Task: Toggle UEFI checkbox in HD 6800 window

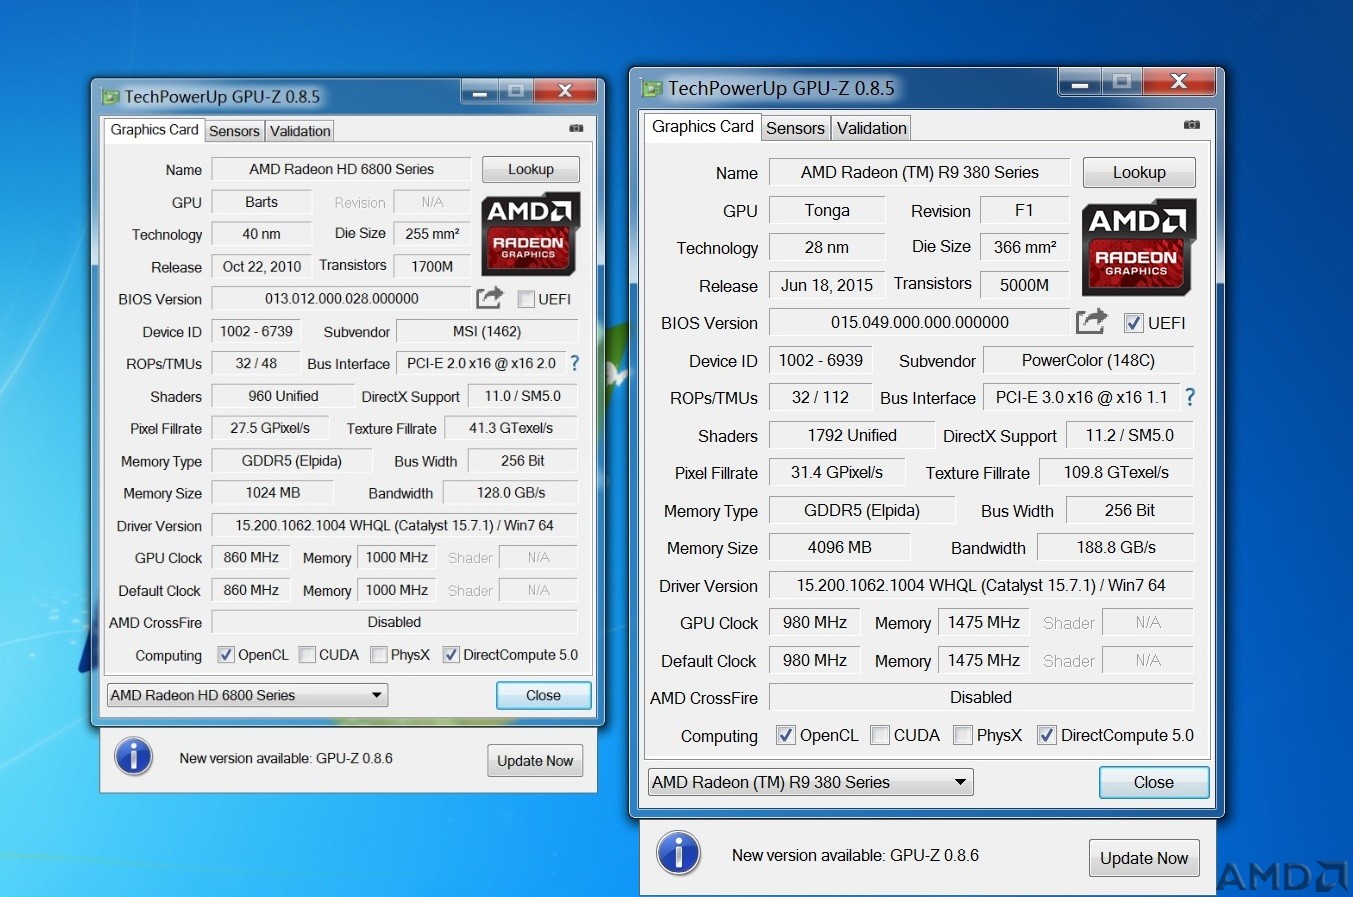Action: coord(526,299)
